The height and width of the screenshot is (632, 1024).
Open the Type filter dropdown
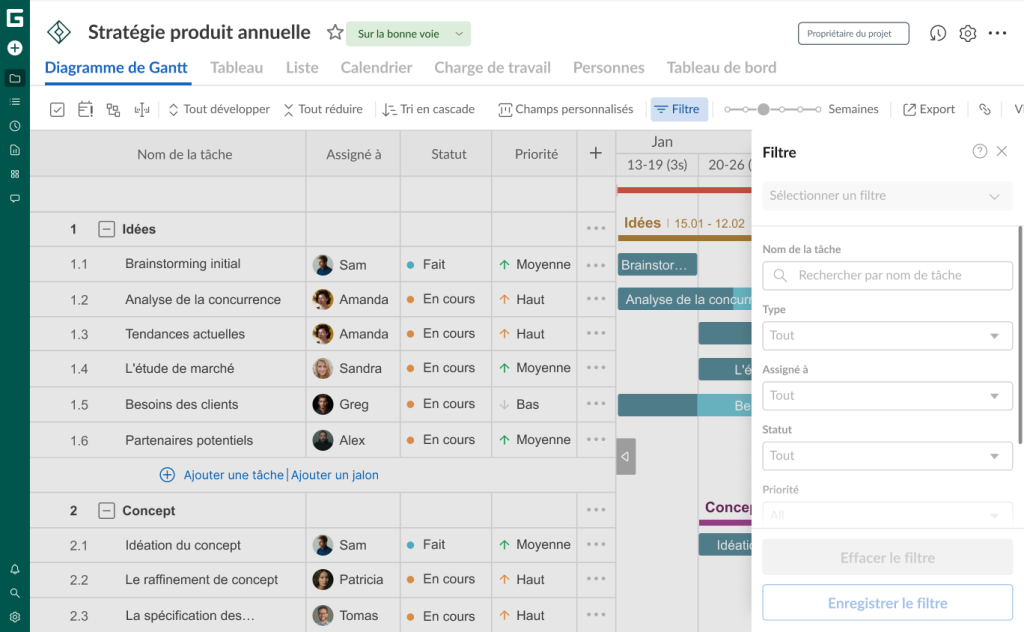tap(887, 336)
